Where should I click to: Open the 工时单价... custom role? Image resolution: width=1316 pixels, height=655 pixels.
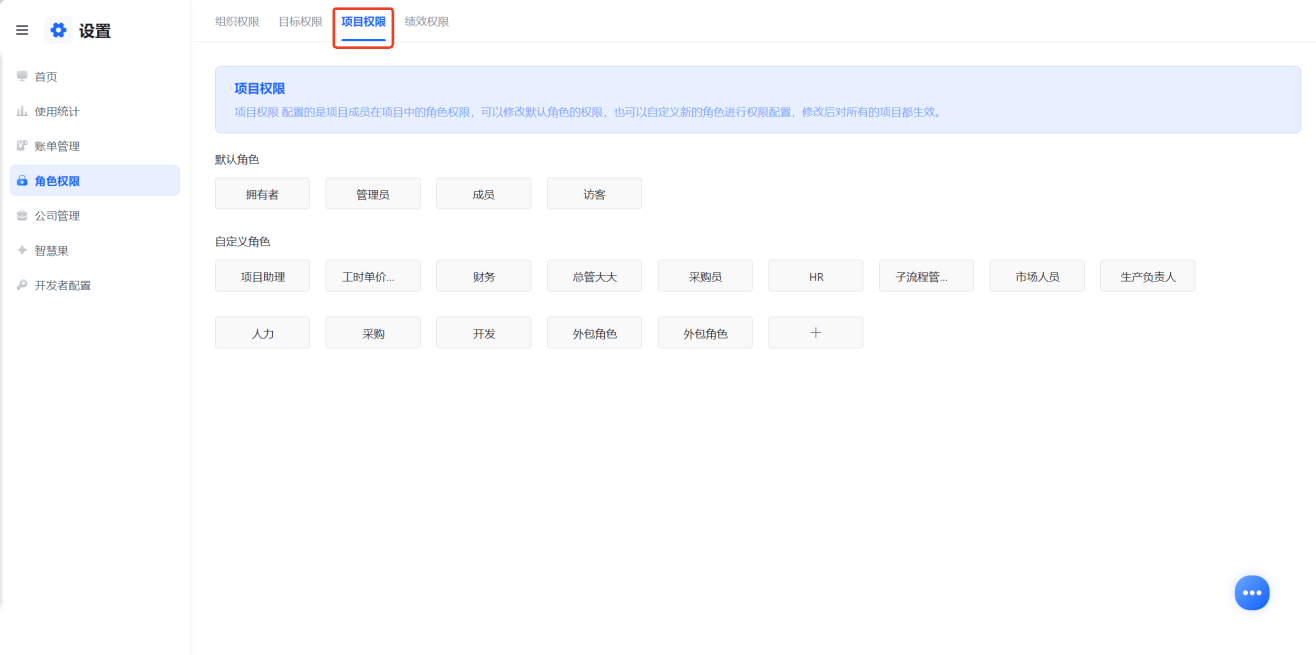tap(373, 276)
